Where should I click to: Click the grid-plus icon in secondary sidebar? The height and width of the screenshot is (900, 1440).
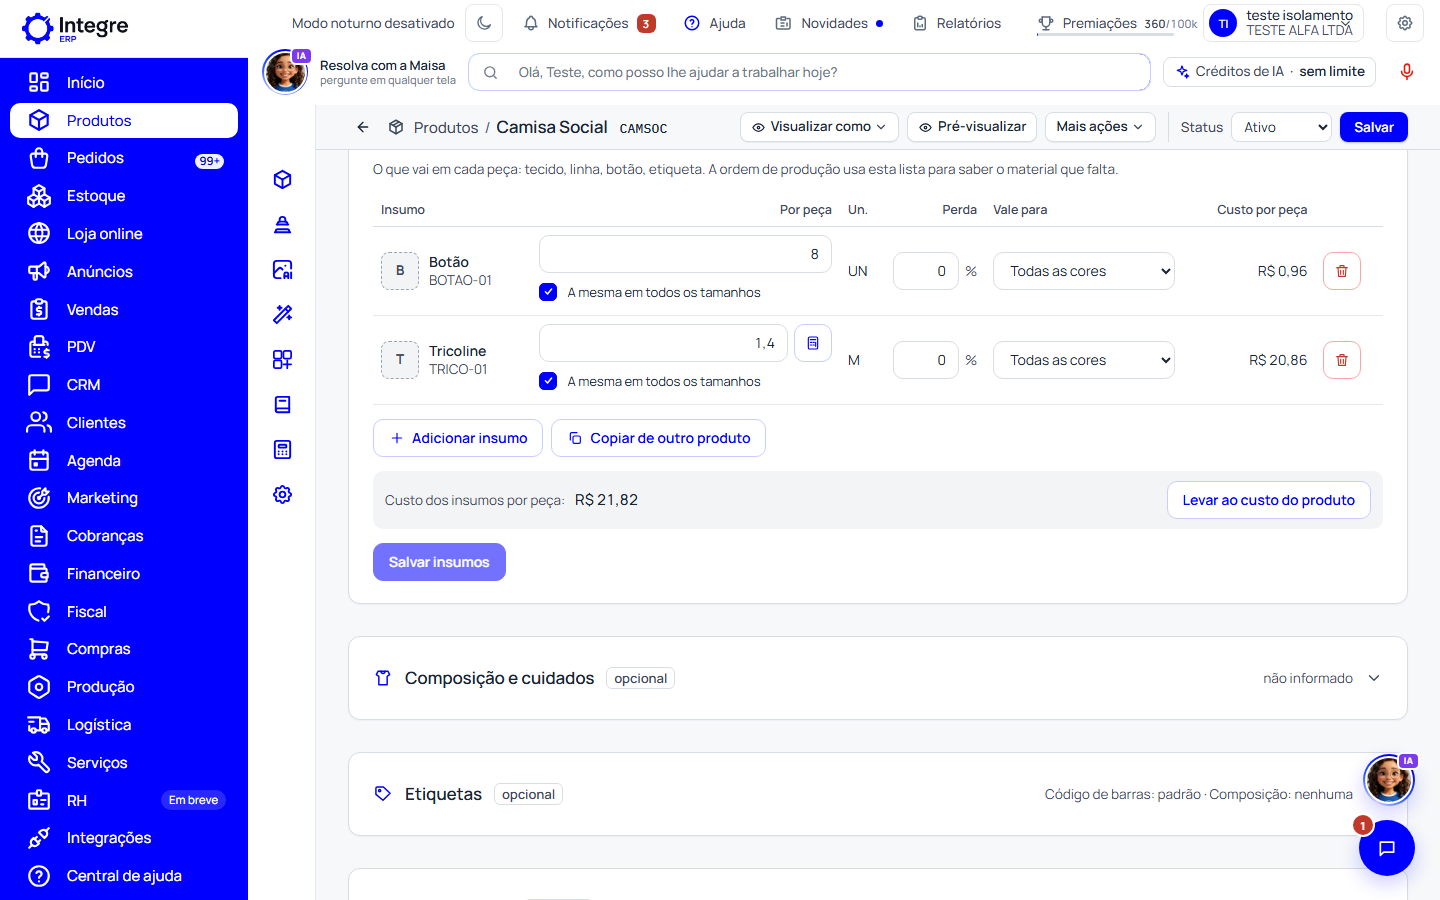coord(283,359)
